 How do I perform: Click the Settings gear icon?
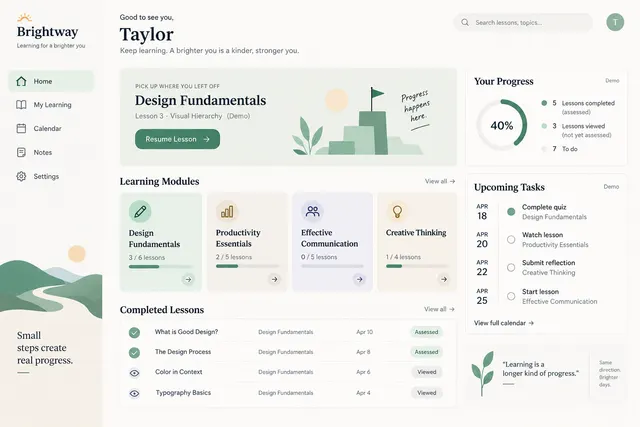[21, 176]
